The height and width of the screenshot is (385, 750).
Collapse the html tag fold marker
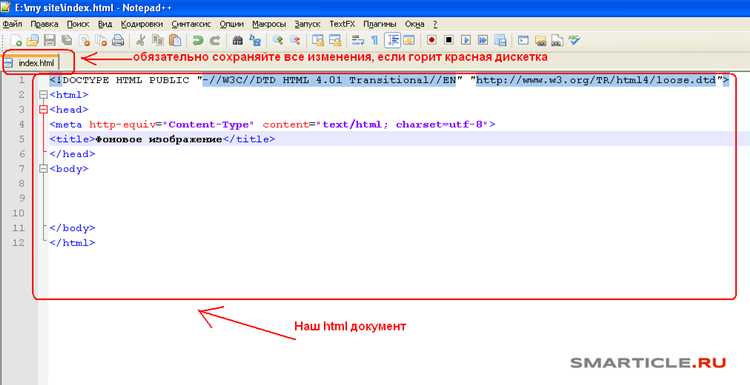coord(44,95)
